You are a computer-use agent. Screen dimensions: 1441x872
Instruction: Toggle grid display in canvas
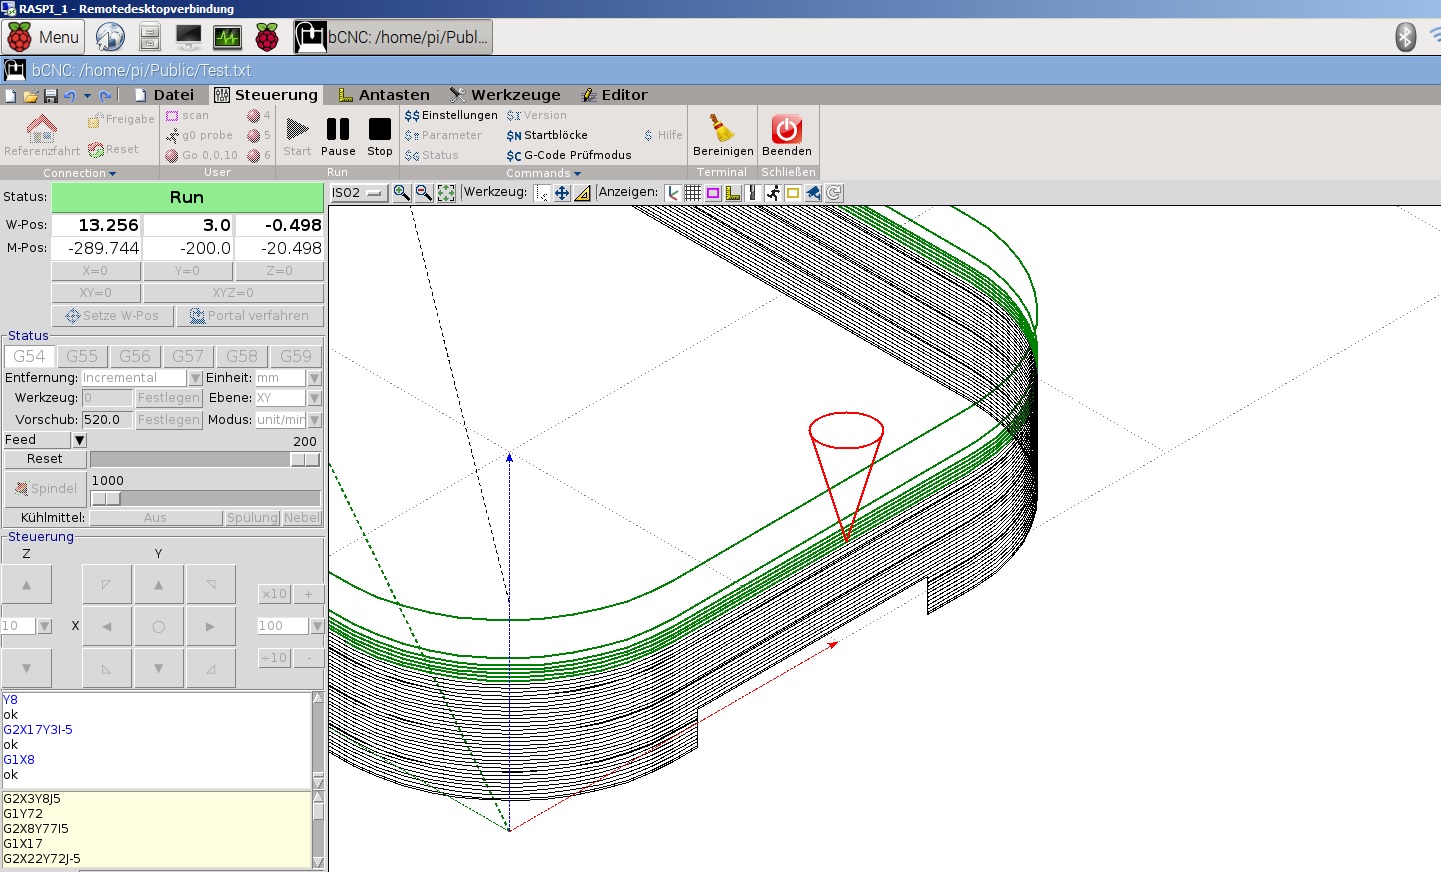pyautogui.click(x=693, y=192)
